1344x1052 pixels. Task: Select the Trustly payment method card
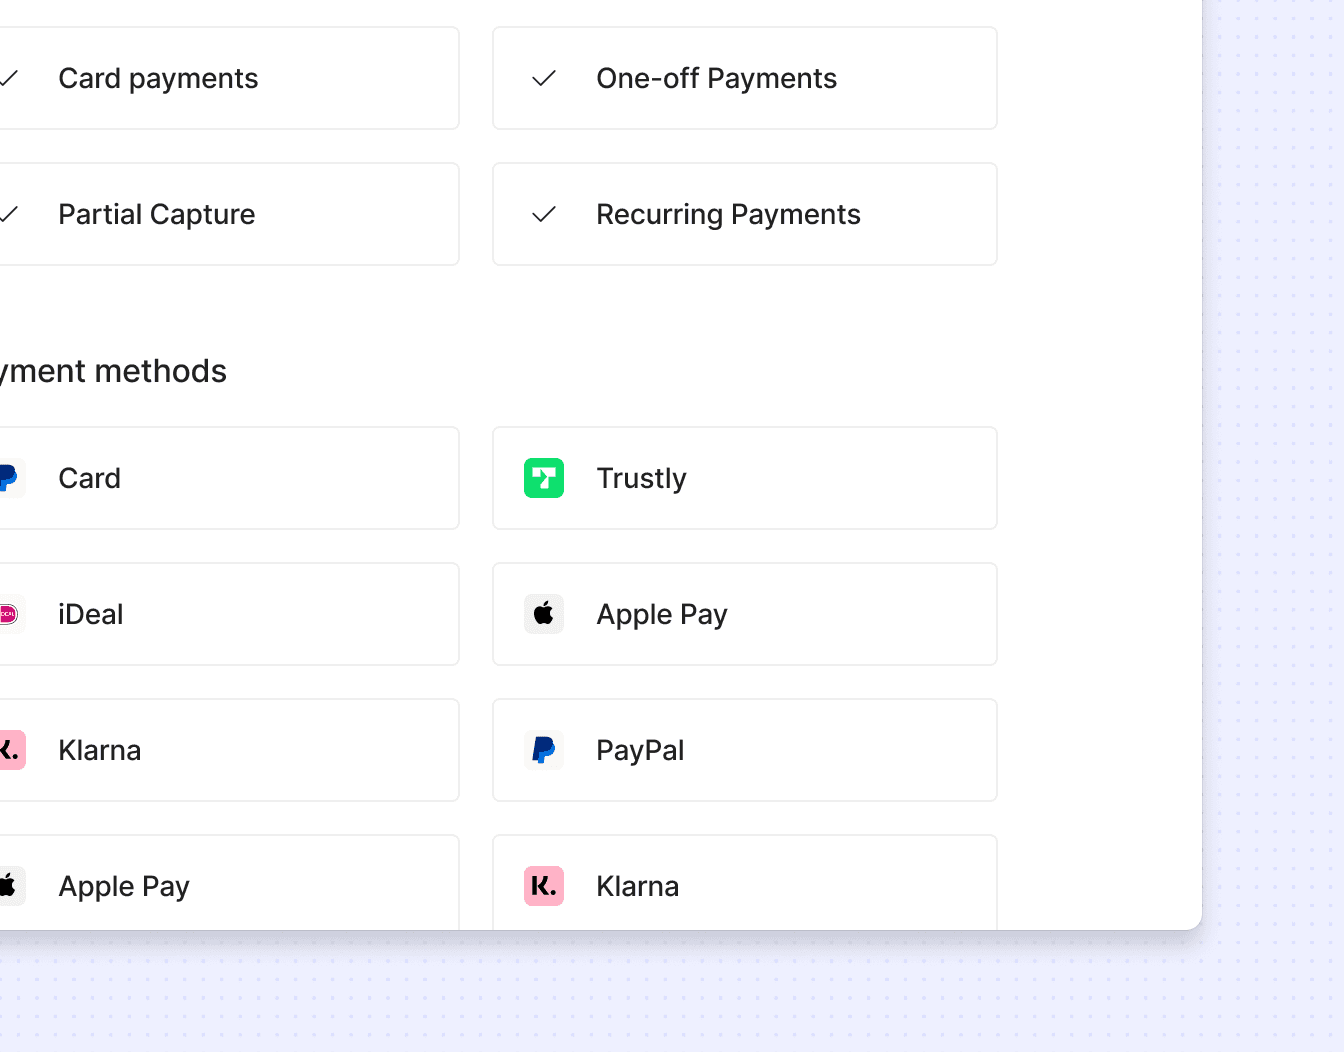[745, 478]
